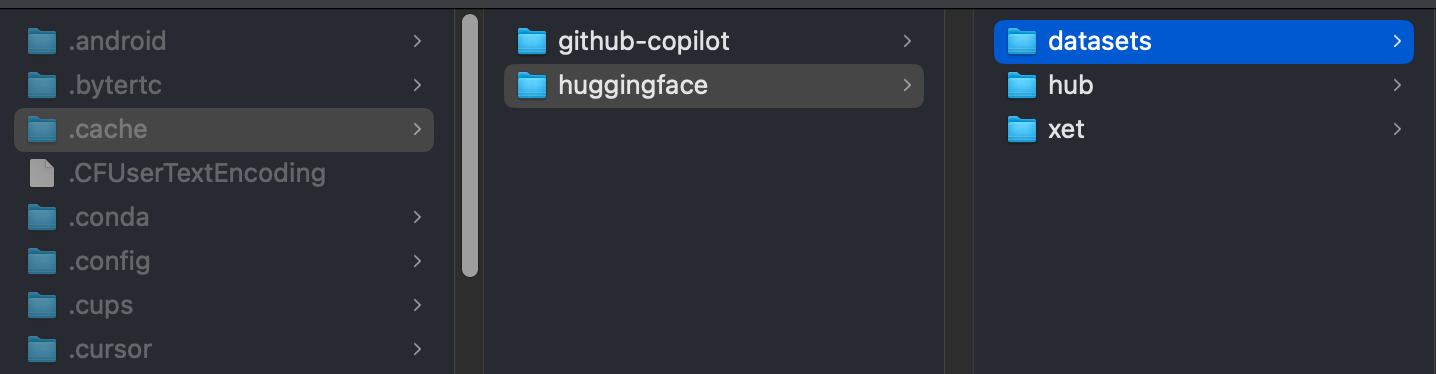
Task: Expand the .config folder chevron
Action: (417, 262)
